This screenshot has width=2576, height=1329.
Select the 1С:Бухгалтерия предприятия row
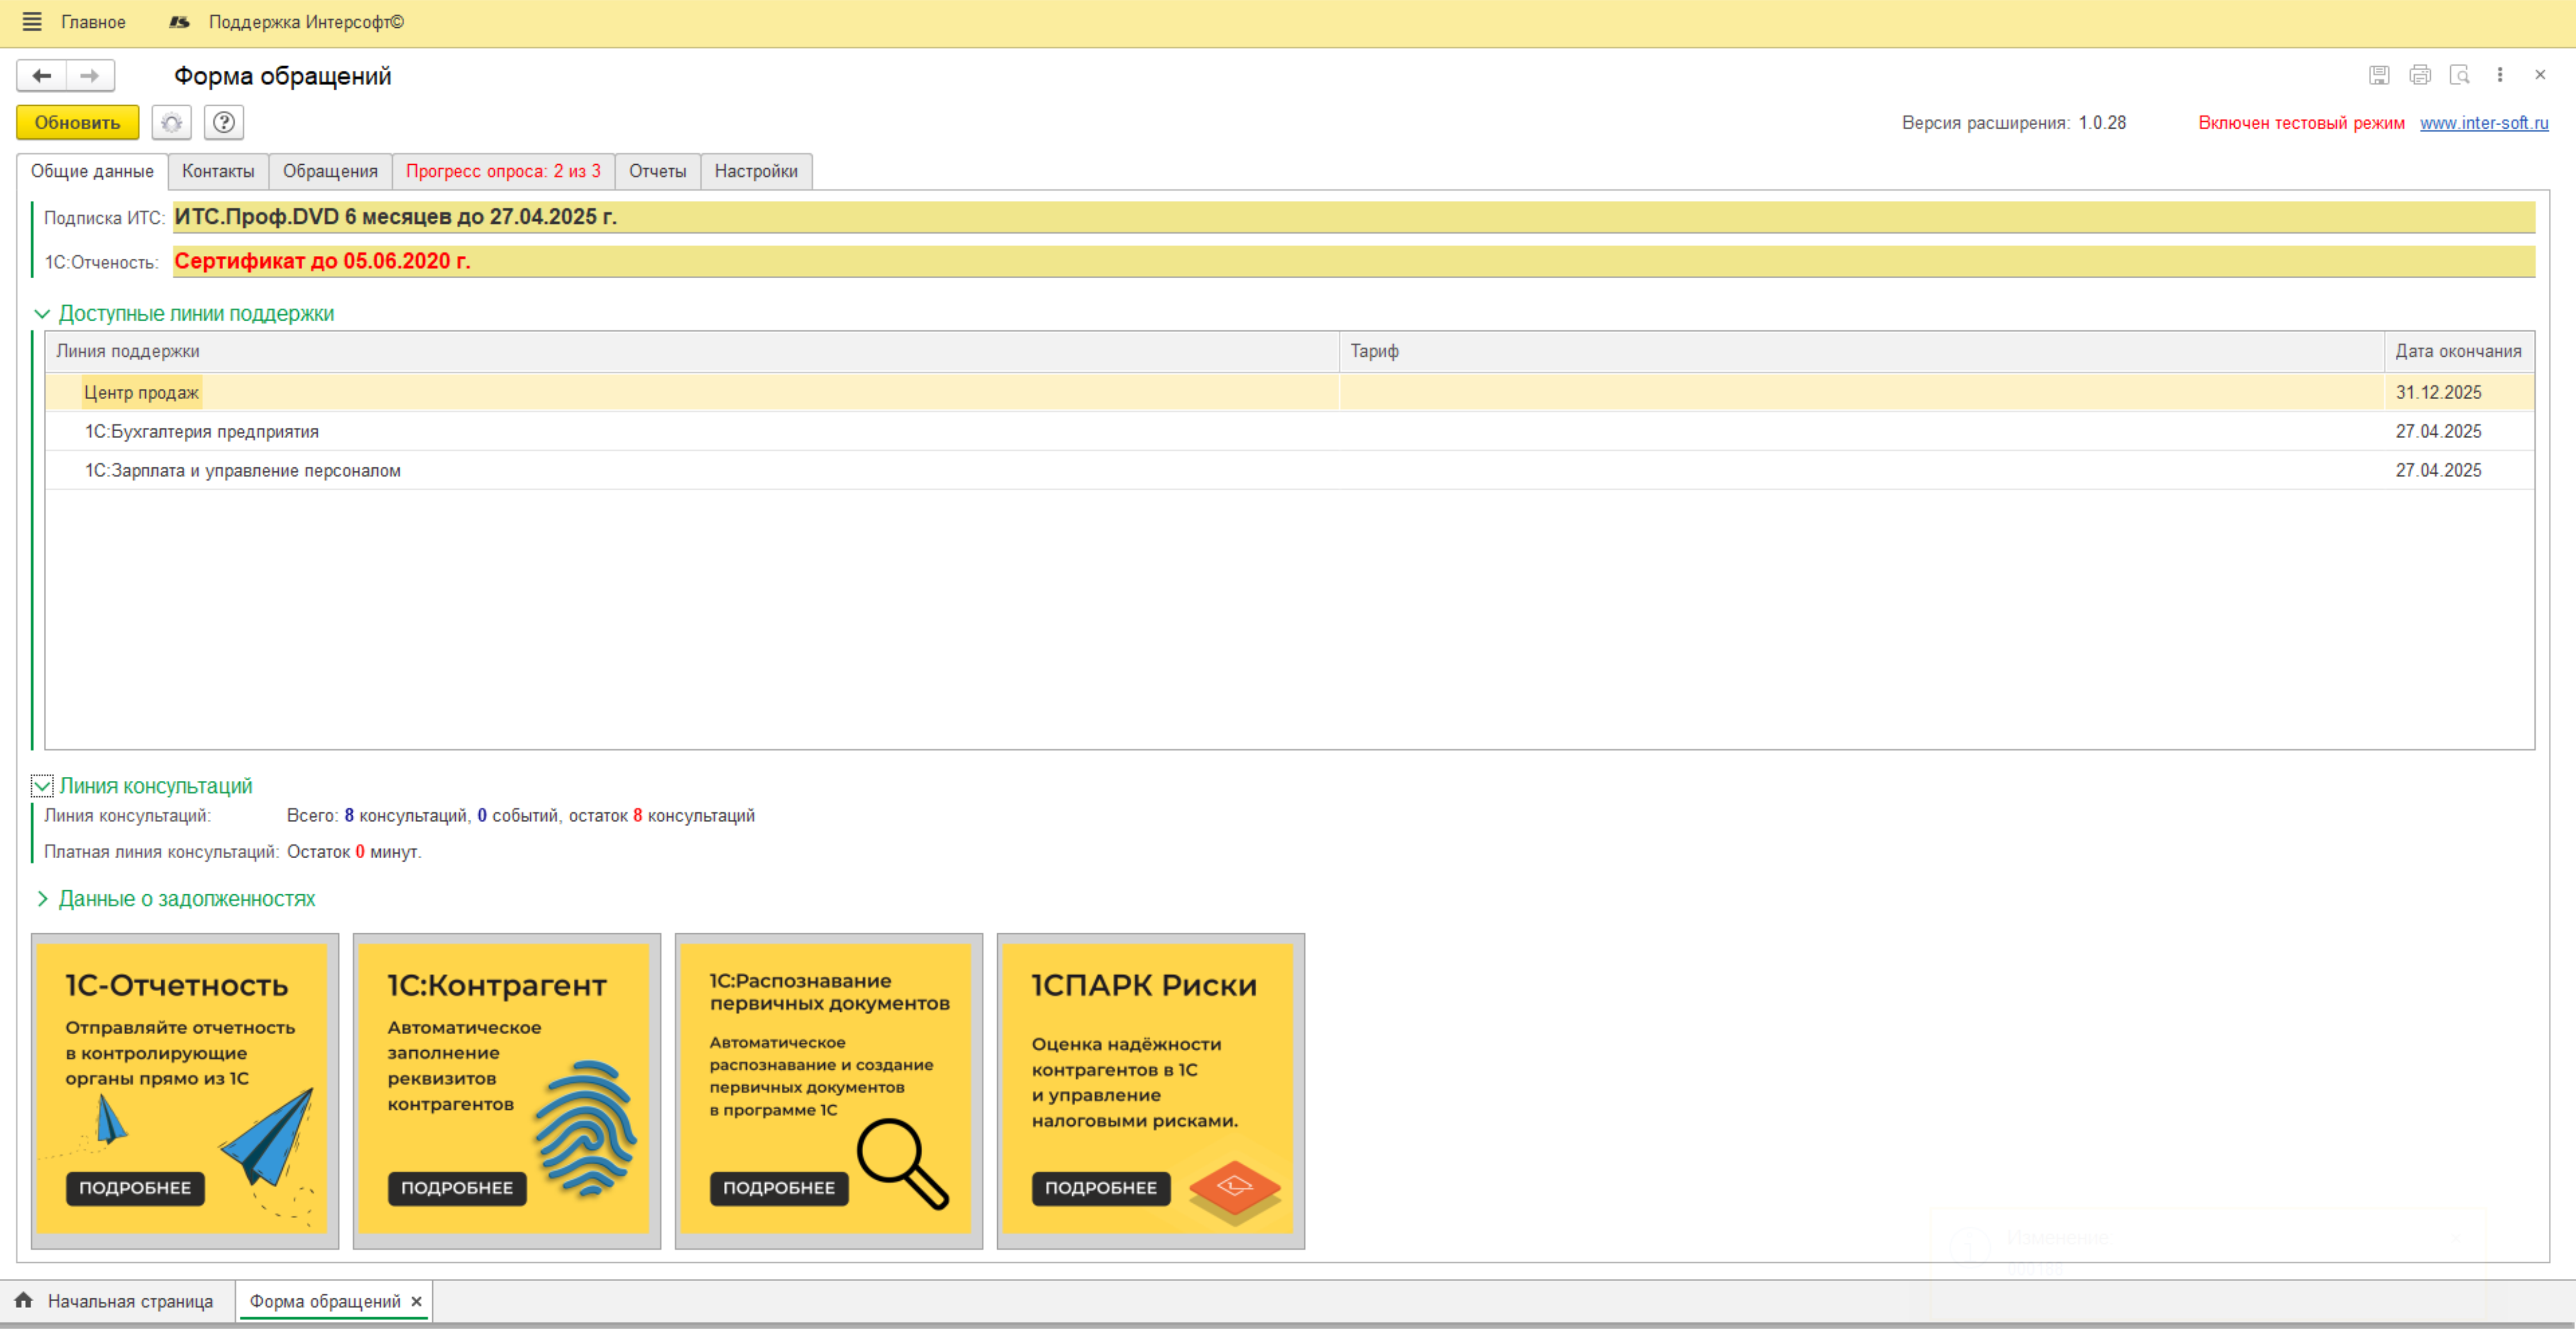point(1290,432)
